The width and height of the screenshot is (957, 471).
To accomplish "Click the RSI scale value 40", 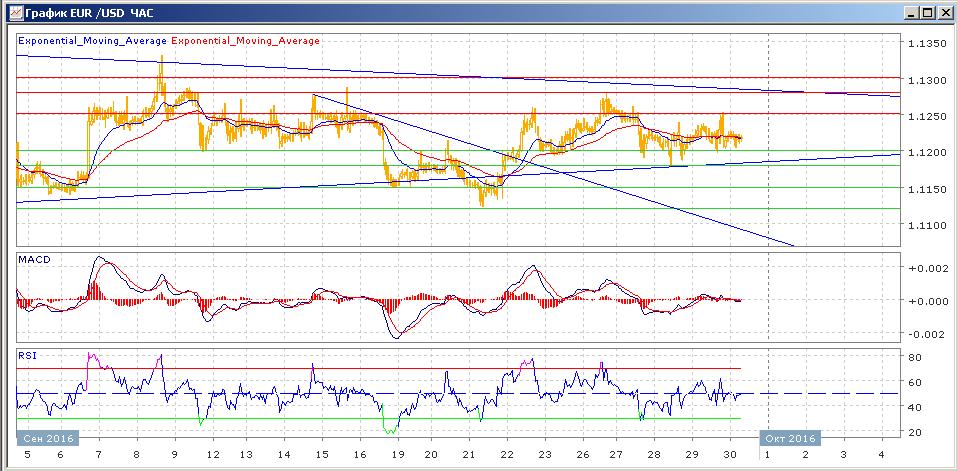I will click(x=914, y=407).
